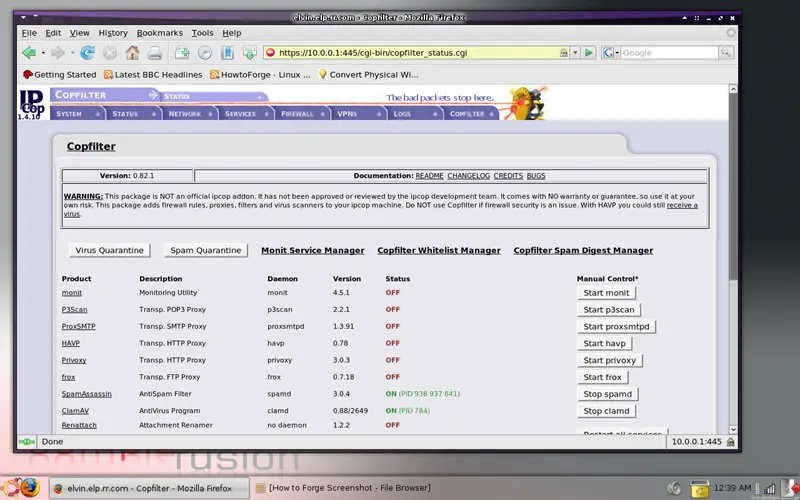Expand the System navigation menu
Image resolution: width=800 pixels, height=500 pixels.
[78, 114]
